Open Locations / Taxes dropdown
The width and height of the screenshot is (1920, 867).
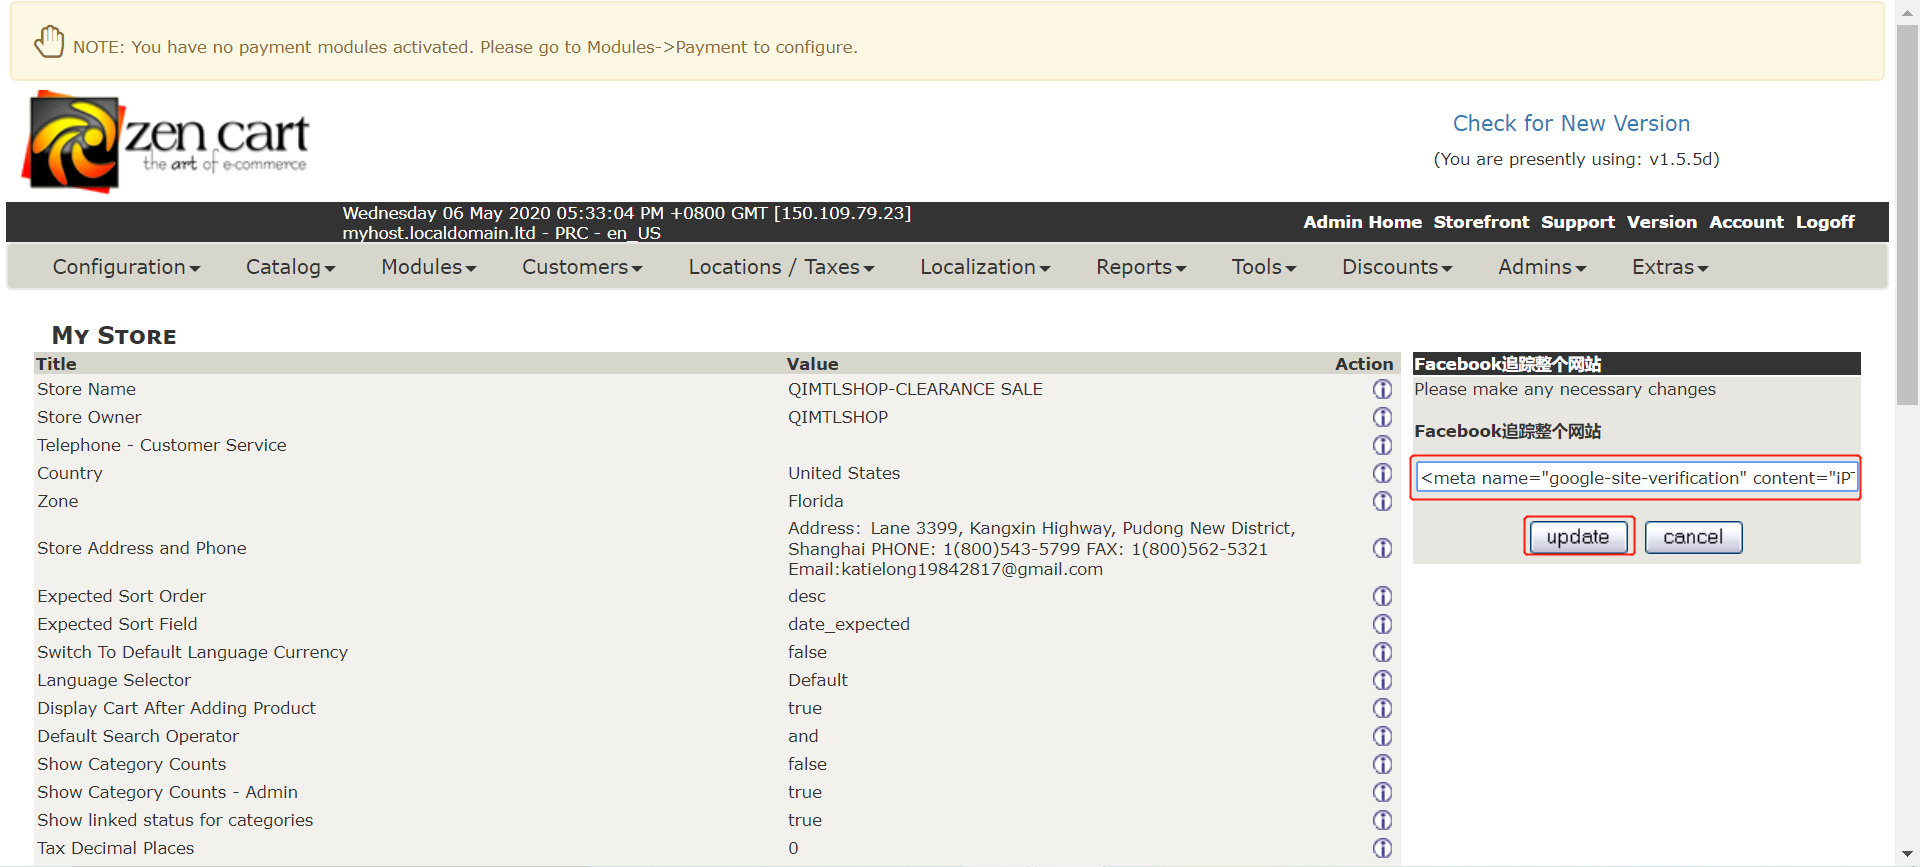click(x=782, y=267)
